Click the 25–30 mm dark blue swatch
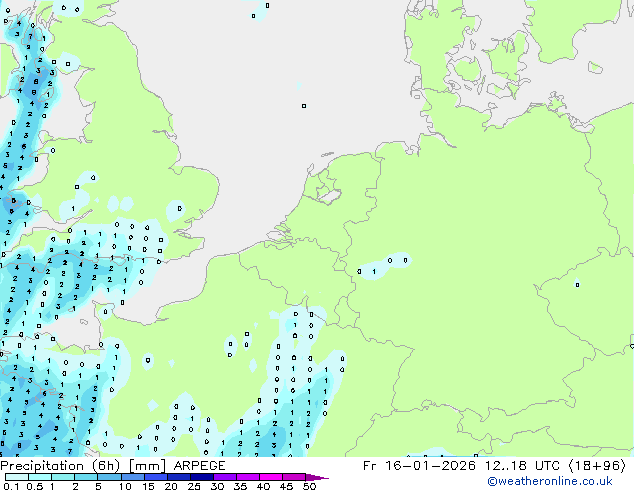This screenshot has width=634, height=490. (201, 477)
